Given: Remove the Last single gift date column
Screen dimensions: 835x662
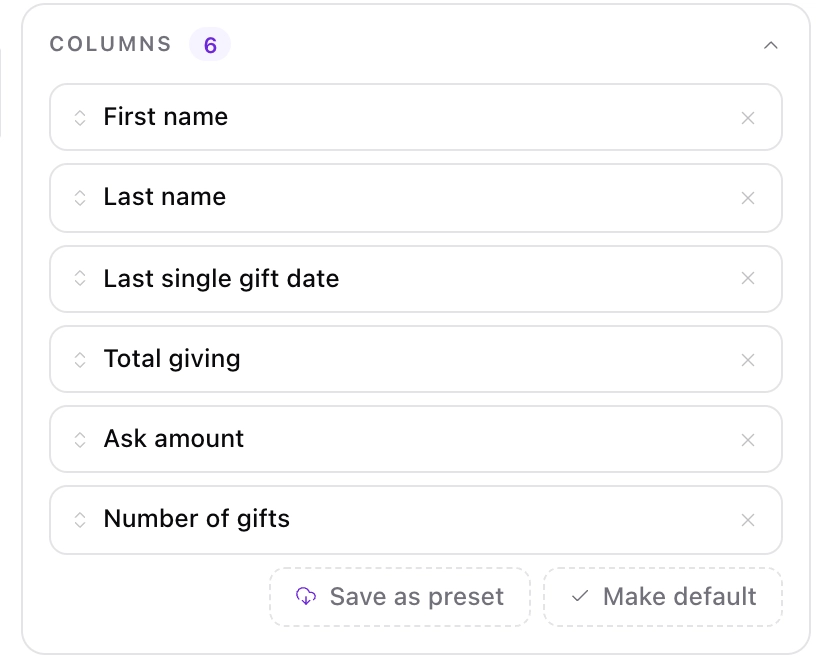Looking at the screenshot, I should [748, 278].
